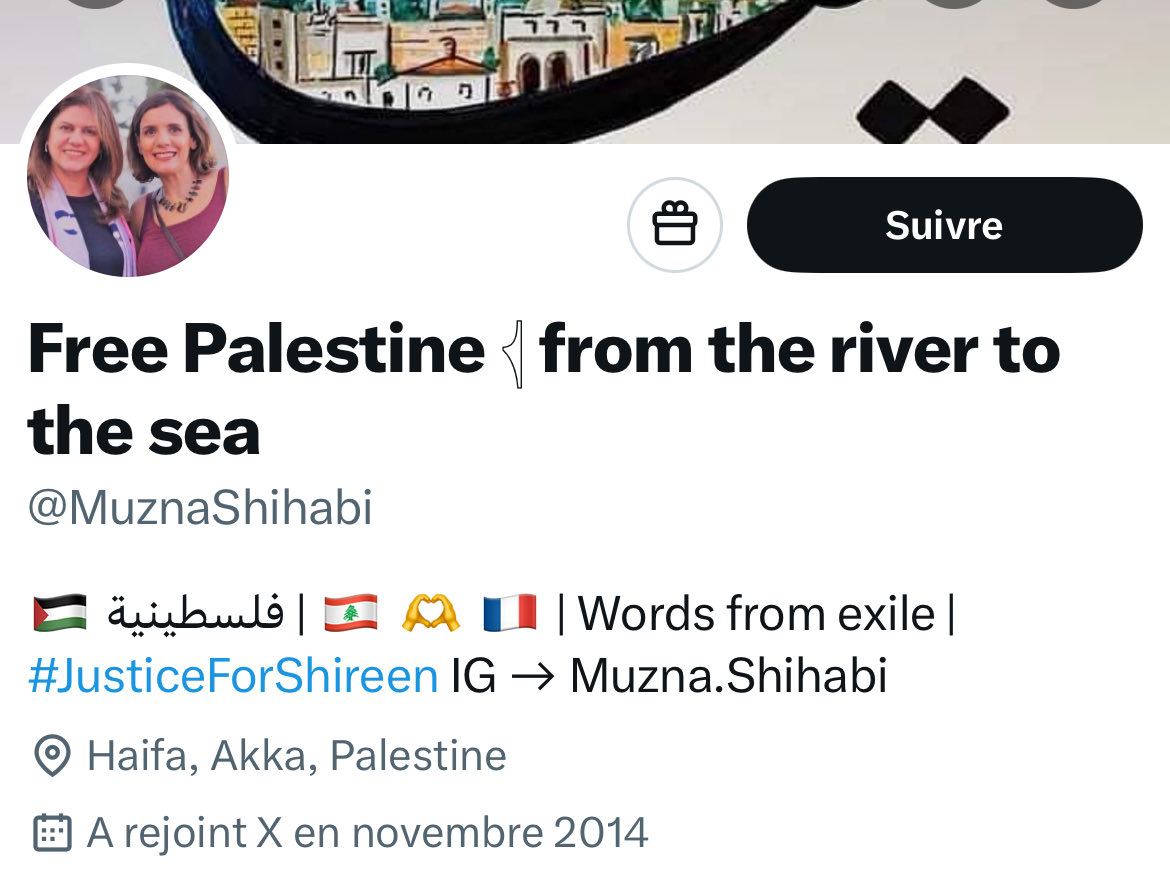This screenshot has width=1170, height=896.
Task: Click the black diamond shapes in banner
Action: pyautogui.click(x=933, y=110)
